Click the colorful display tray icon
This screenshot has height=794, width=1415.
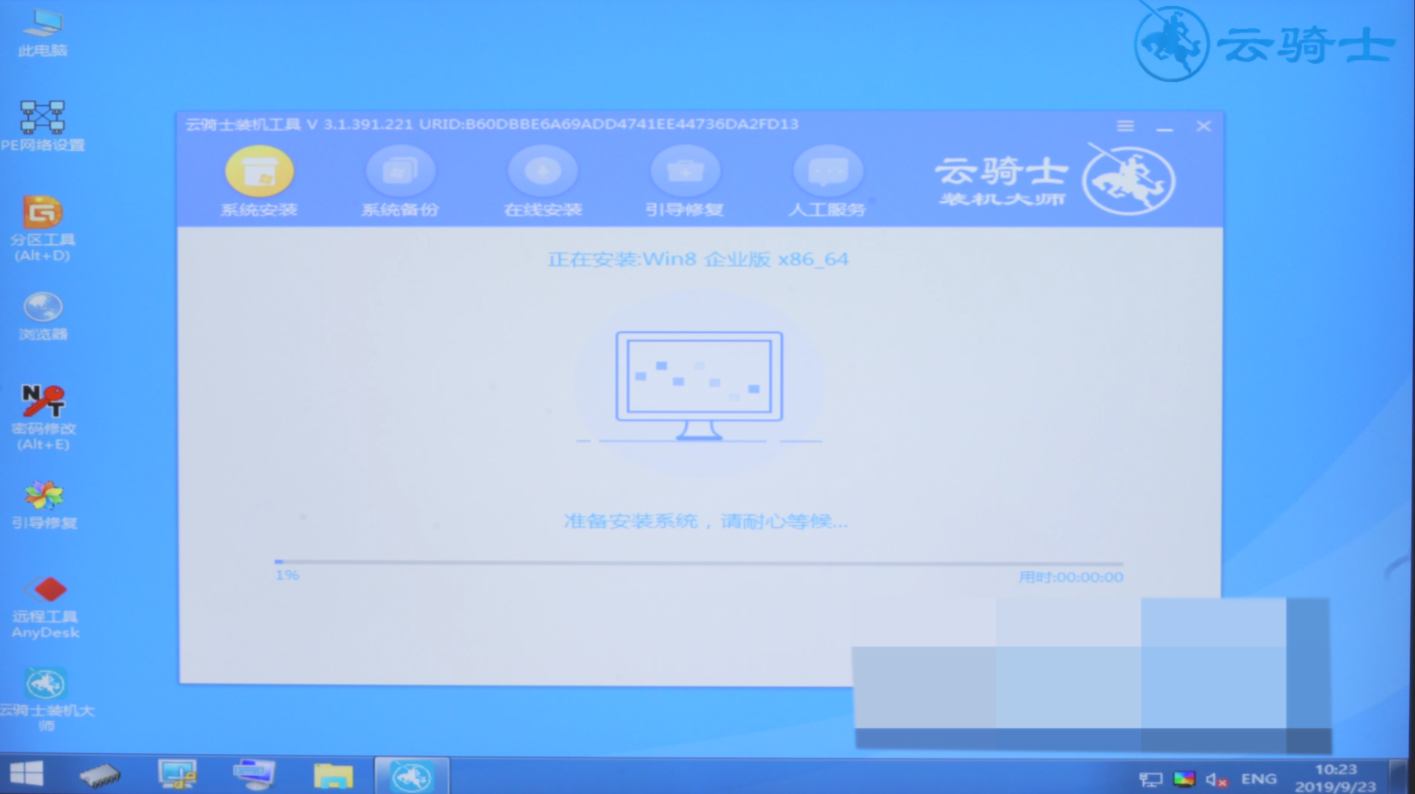(1184, 779)
